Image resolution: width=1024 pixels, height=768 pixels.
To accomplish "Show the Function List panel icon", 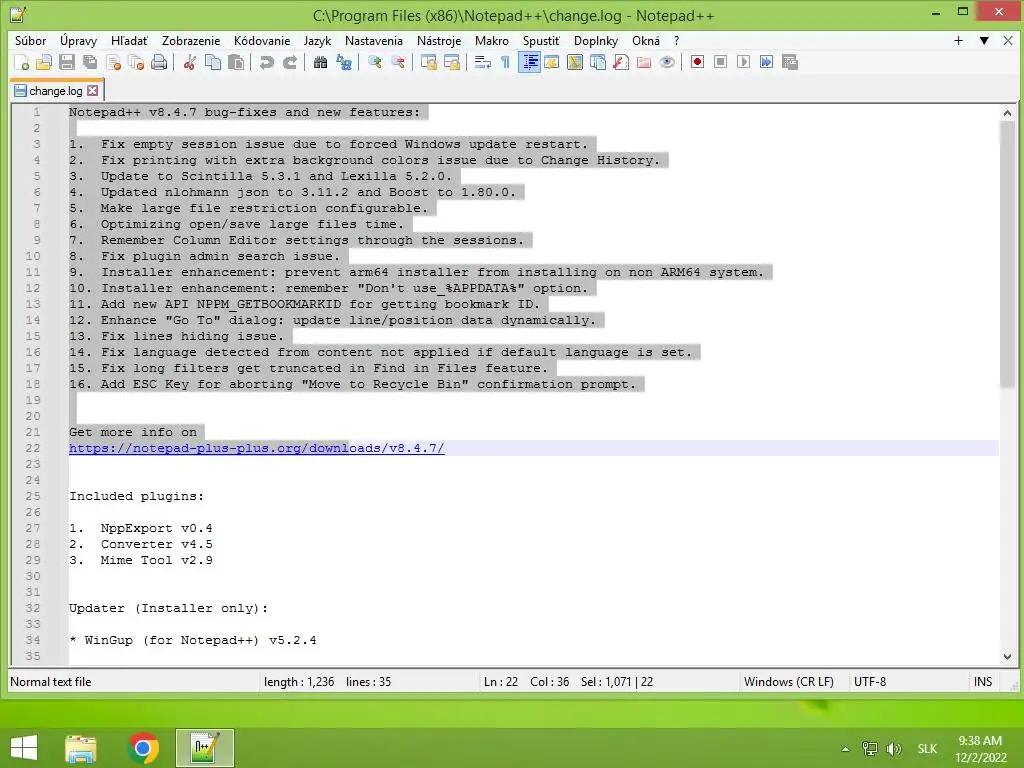I will coord(621,62).
